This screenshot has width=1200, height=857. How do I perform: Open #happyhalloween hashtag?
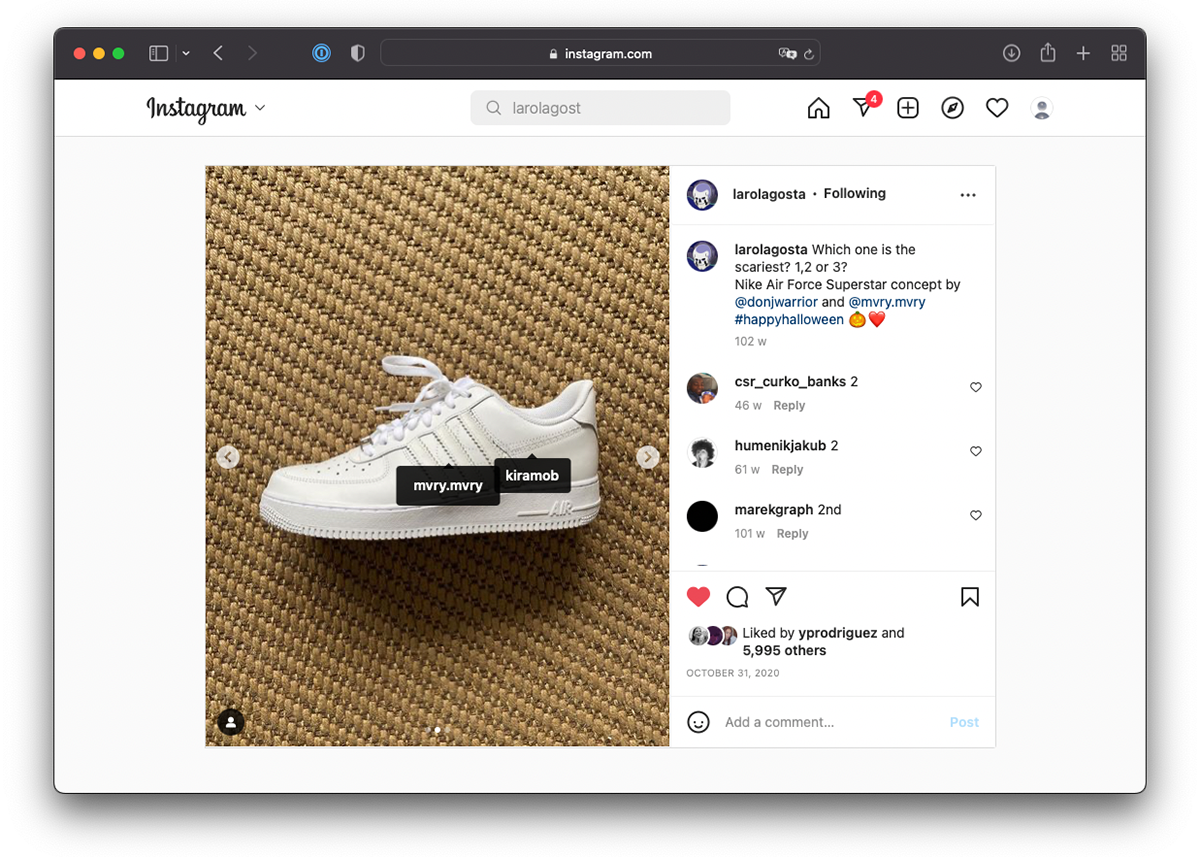pos(789,320)
